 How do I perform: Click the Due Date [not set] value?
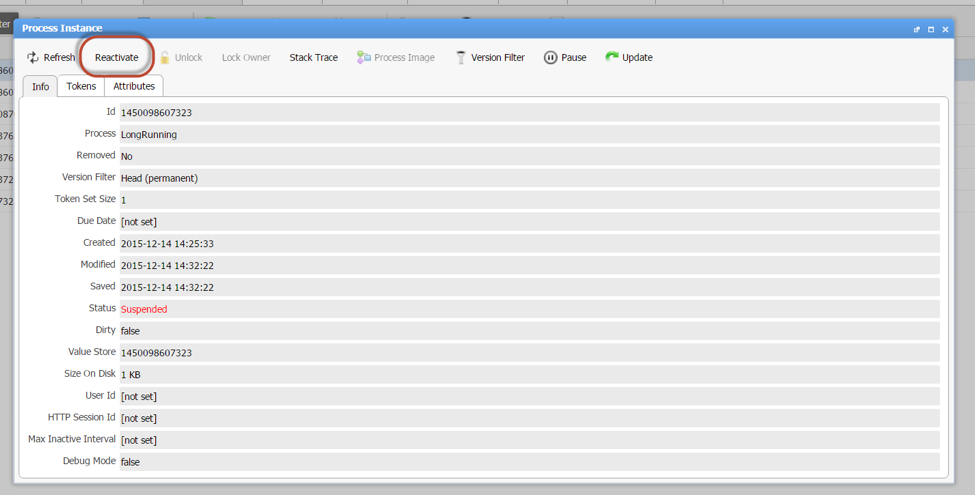tap(139, 222)
